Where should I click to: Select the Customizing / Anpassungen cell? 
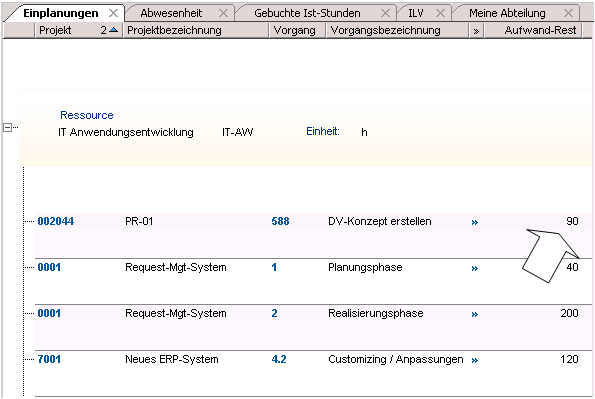[x=396, y=359]
